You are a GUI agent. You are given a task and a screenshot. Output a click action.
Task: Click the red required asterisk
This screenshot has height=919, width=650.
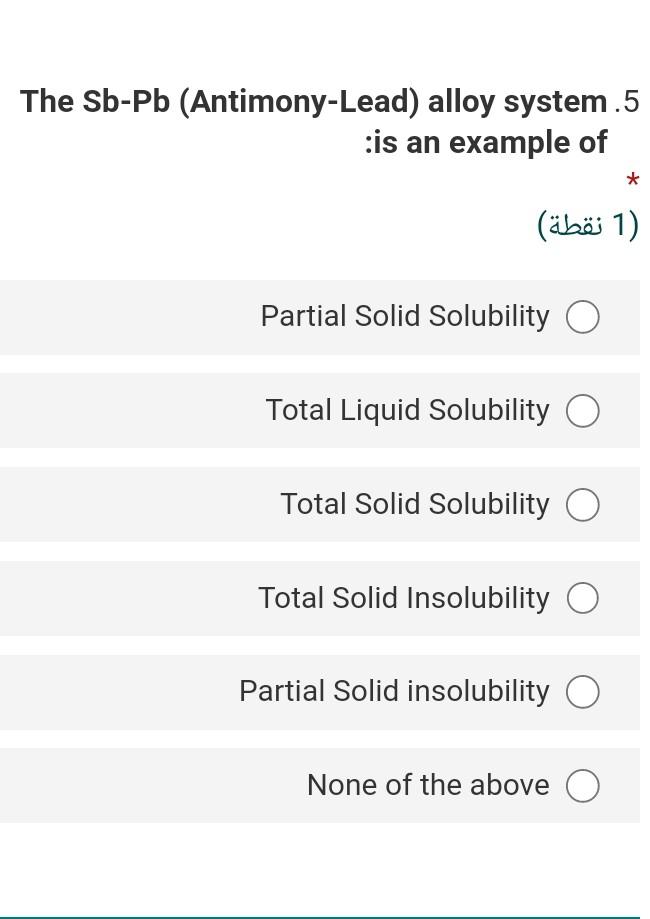[632, 182]
